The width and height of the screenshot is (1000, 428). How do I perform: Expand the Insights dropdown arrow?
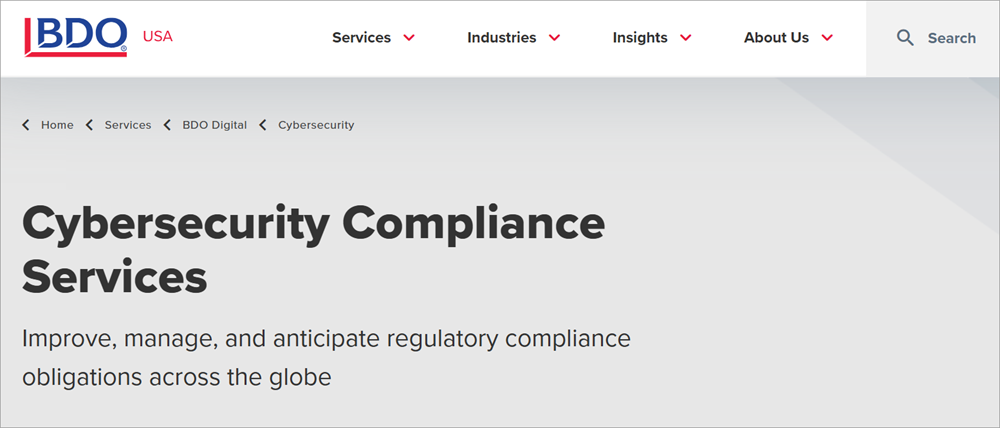point(686,38)
